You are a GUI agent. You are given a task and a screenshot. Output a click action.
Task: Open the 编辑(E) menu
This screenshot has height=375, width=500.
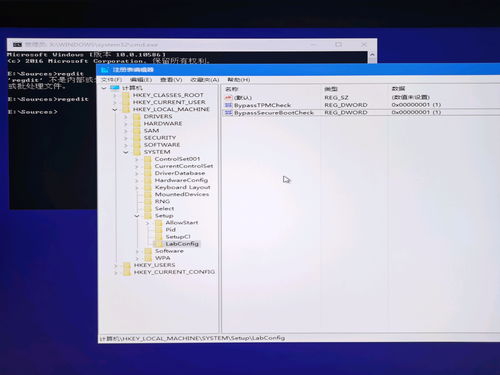click(x=141, y=80)
